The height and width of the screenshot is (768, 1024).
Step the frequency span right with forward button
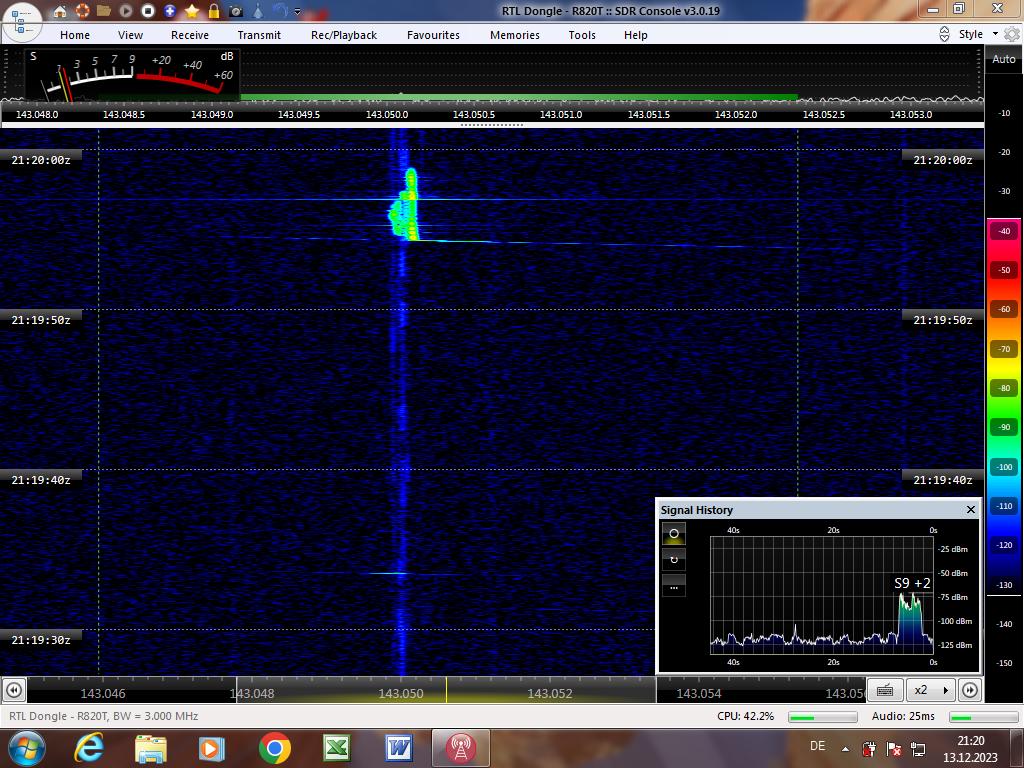click(x=970, y=690)
